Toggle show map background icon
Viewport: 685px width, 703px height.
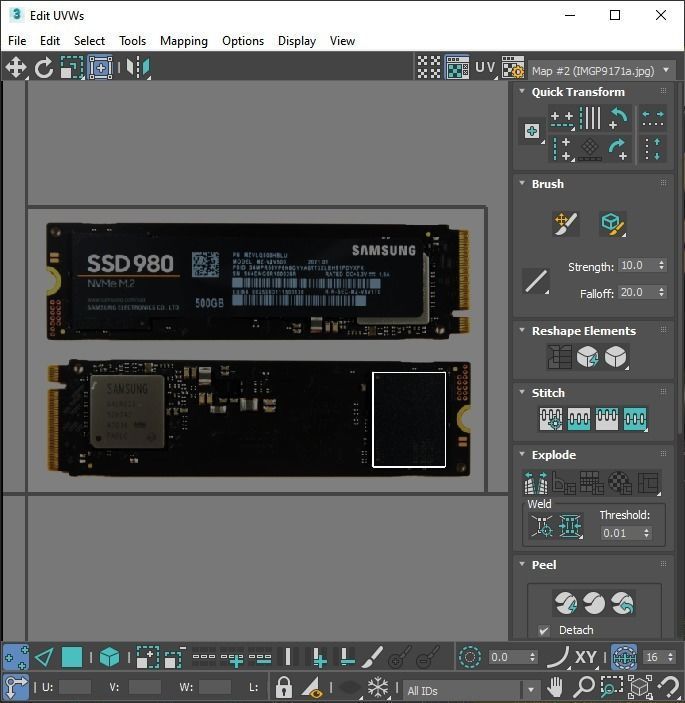click(x=457, y=68)
